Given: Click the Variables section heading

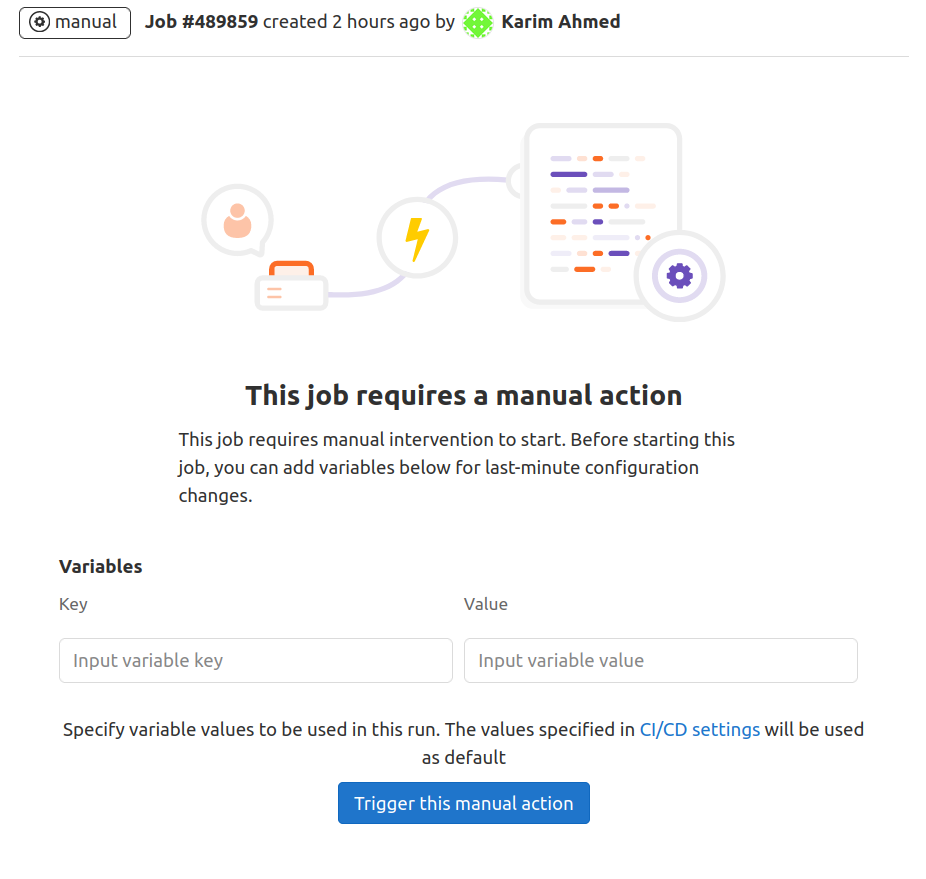Looking at the screenshot, I should pyautogui.click(x=100, y=567).
